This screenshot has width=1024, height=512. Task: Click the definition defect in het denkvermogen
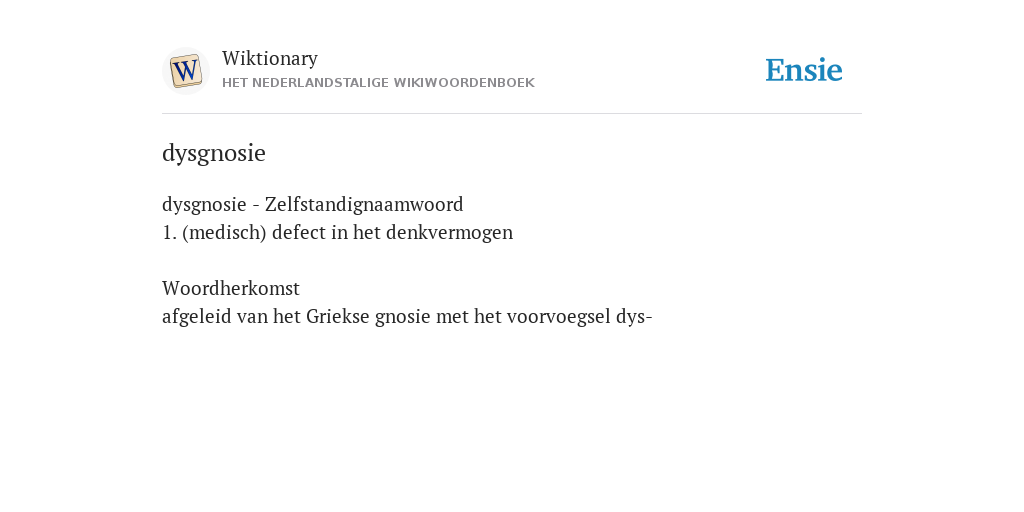[x=392, y=232]
